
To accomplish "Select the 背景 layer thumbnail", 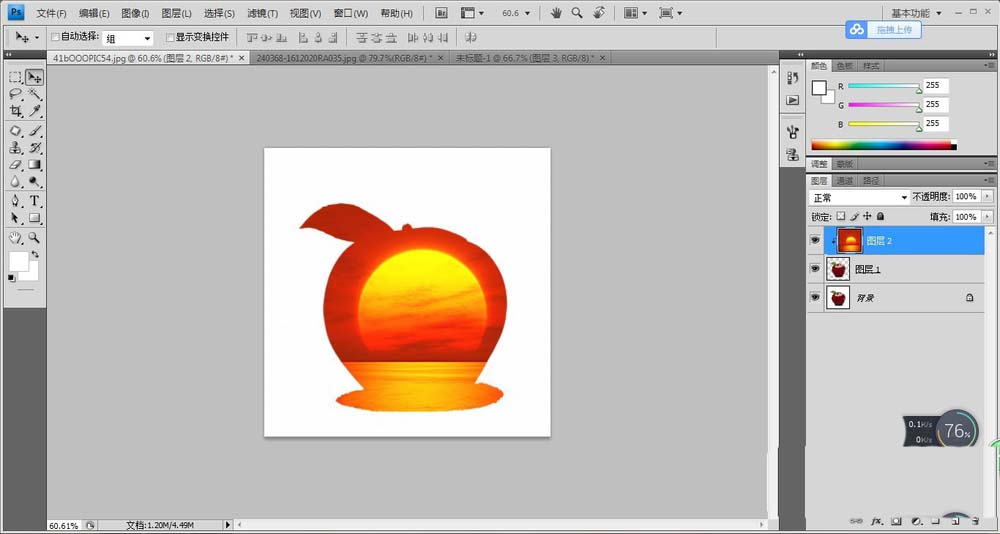I will tap(838, 298).
